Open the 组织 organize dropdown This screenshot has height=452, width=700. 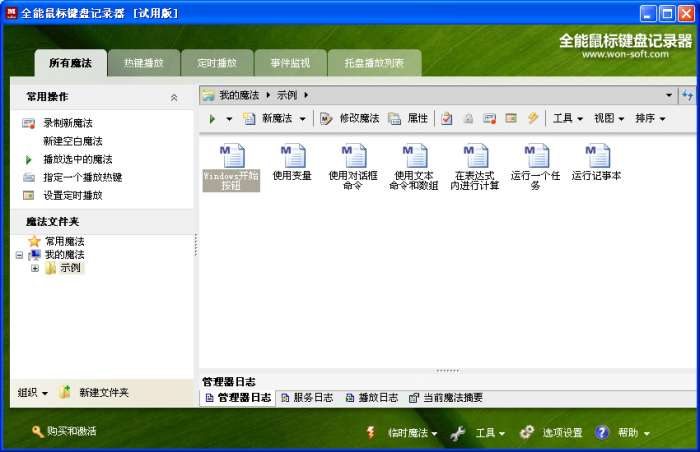[x=33, y=393]
